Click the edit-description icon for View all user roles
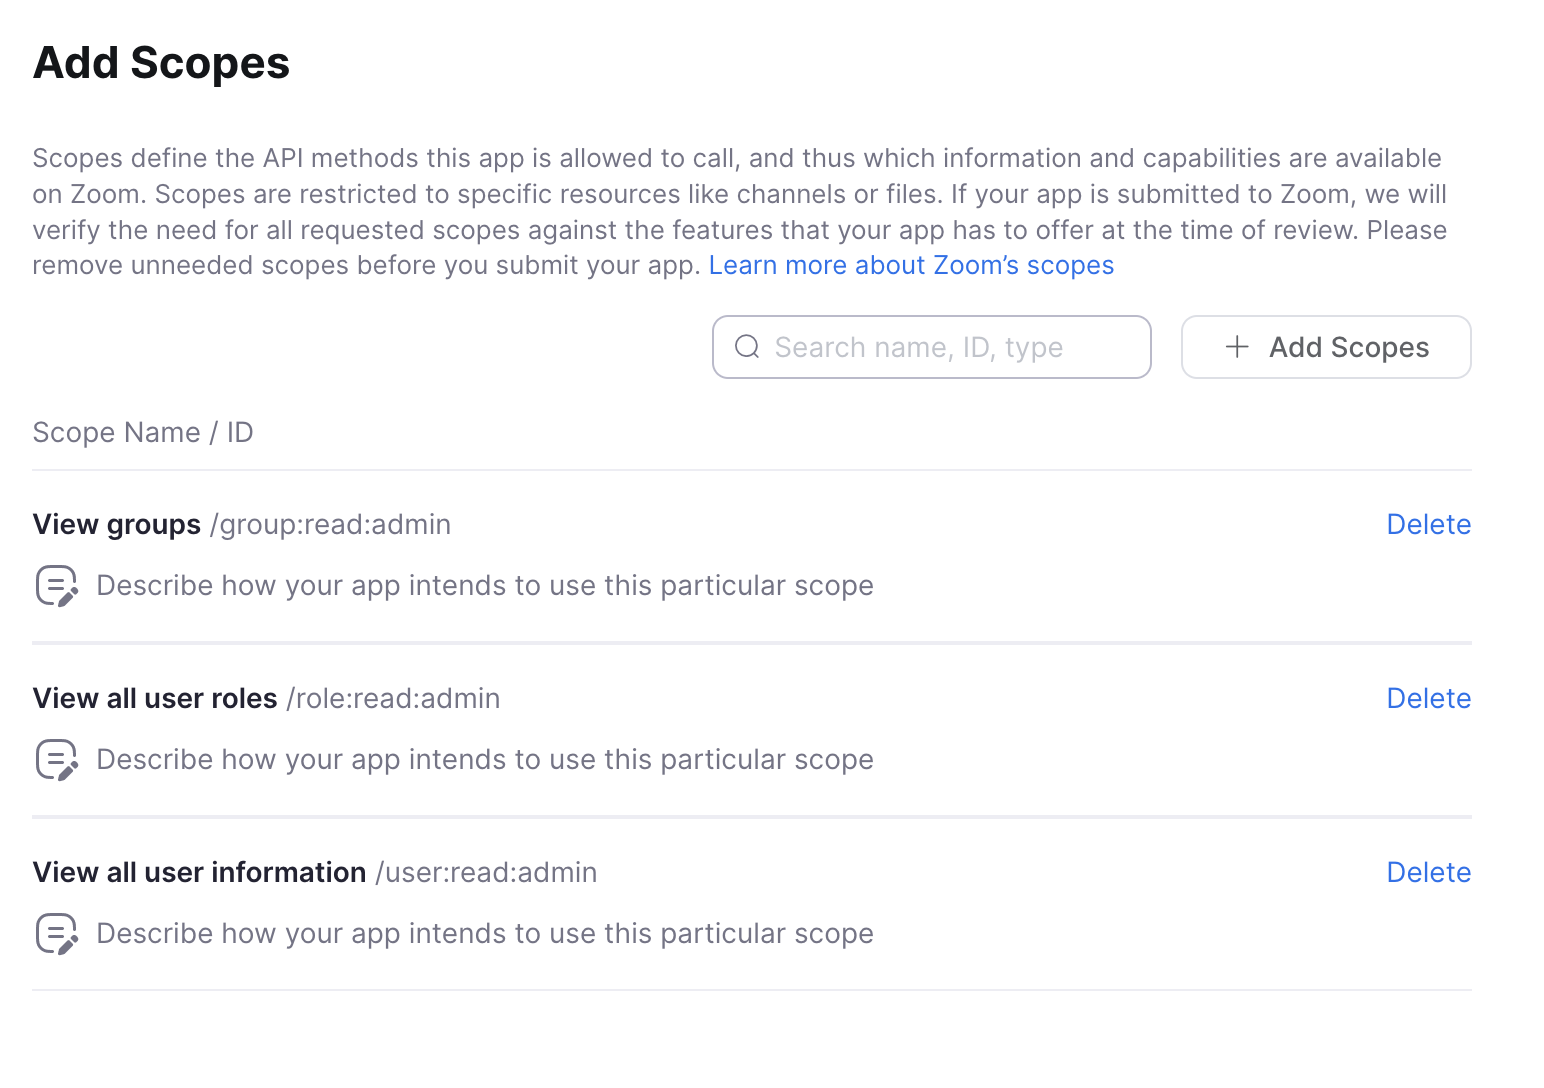The height and width of the screenshot is (1088, 1544). [56, 760]
